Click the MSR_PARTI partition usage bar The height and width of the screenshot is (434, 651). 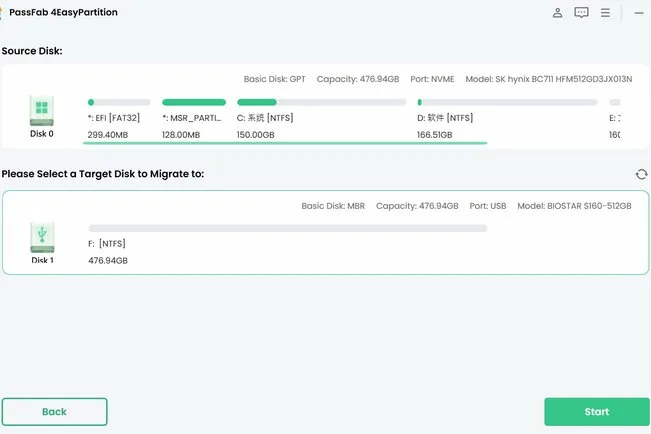click(194, 102)
